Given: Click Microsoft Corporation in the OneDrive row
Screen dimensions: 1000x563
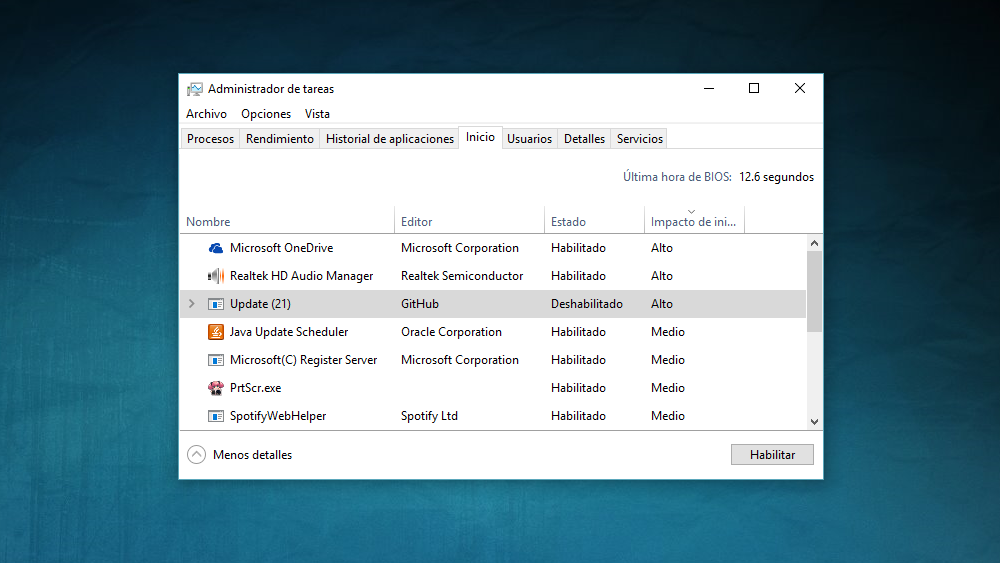Looking at the screenshot, I should click(460, 248).
